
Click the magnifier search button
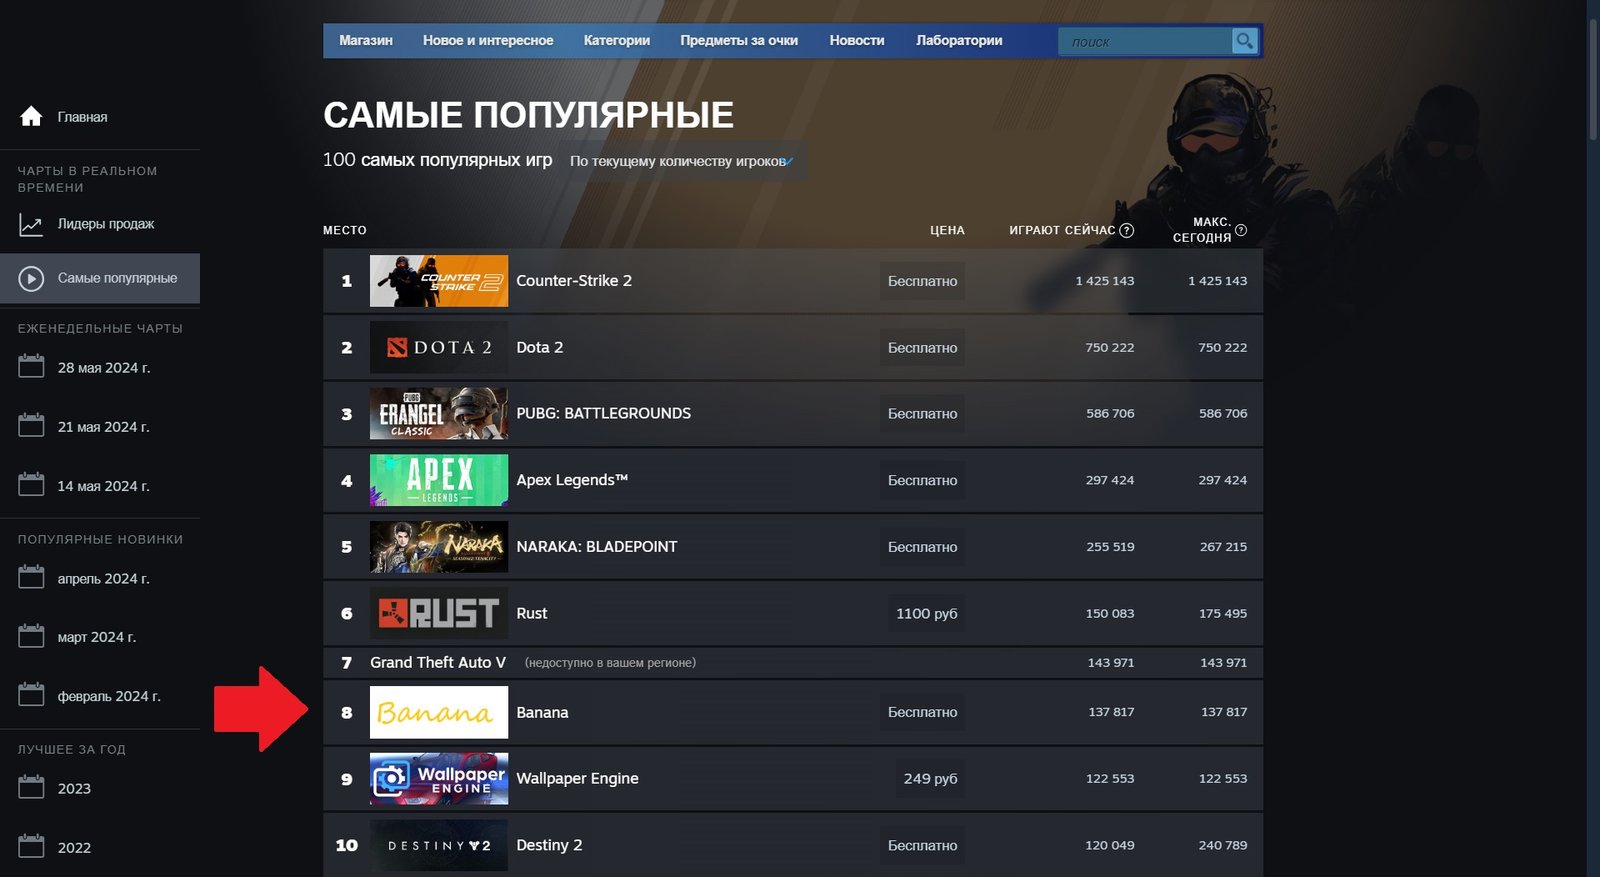(1244, 41)
